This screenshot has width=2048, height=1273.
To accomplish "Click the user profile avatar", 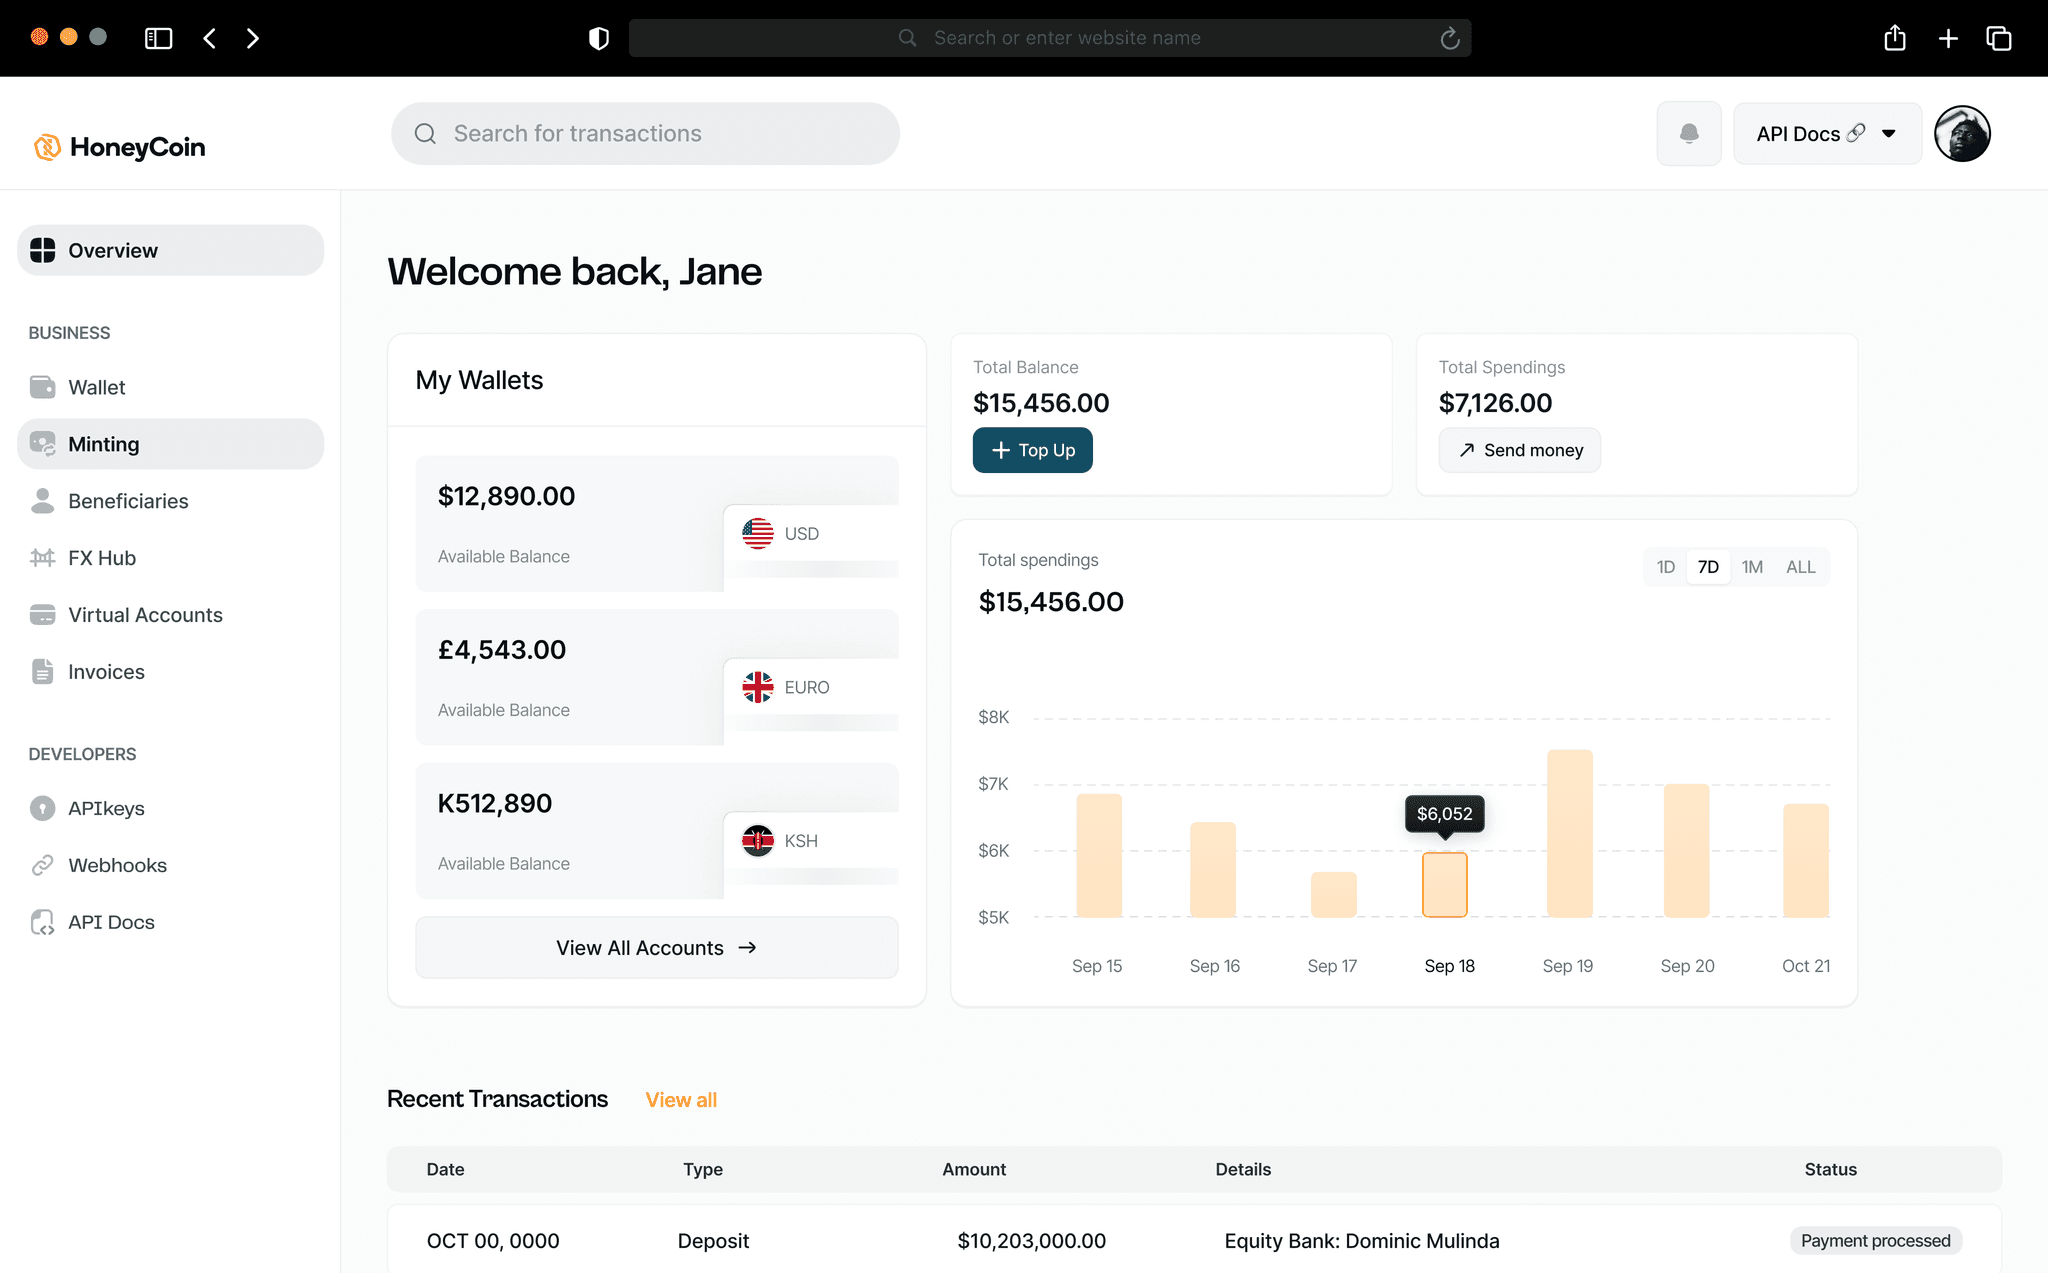I will (x=1961, y=134).
